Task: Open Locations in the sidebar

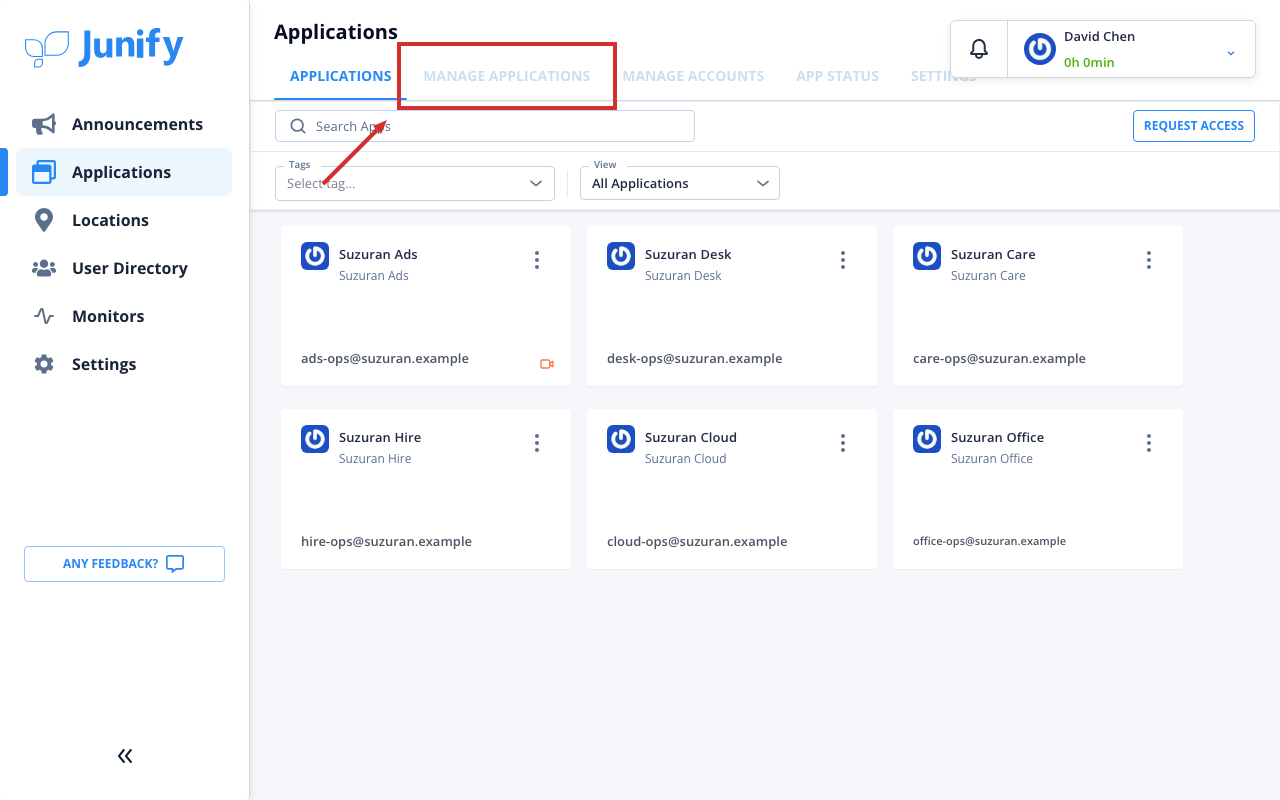Action: point(124,220)
